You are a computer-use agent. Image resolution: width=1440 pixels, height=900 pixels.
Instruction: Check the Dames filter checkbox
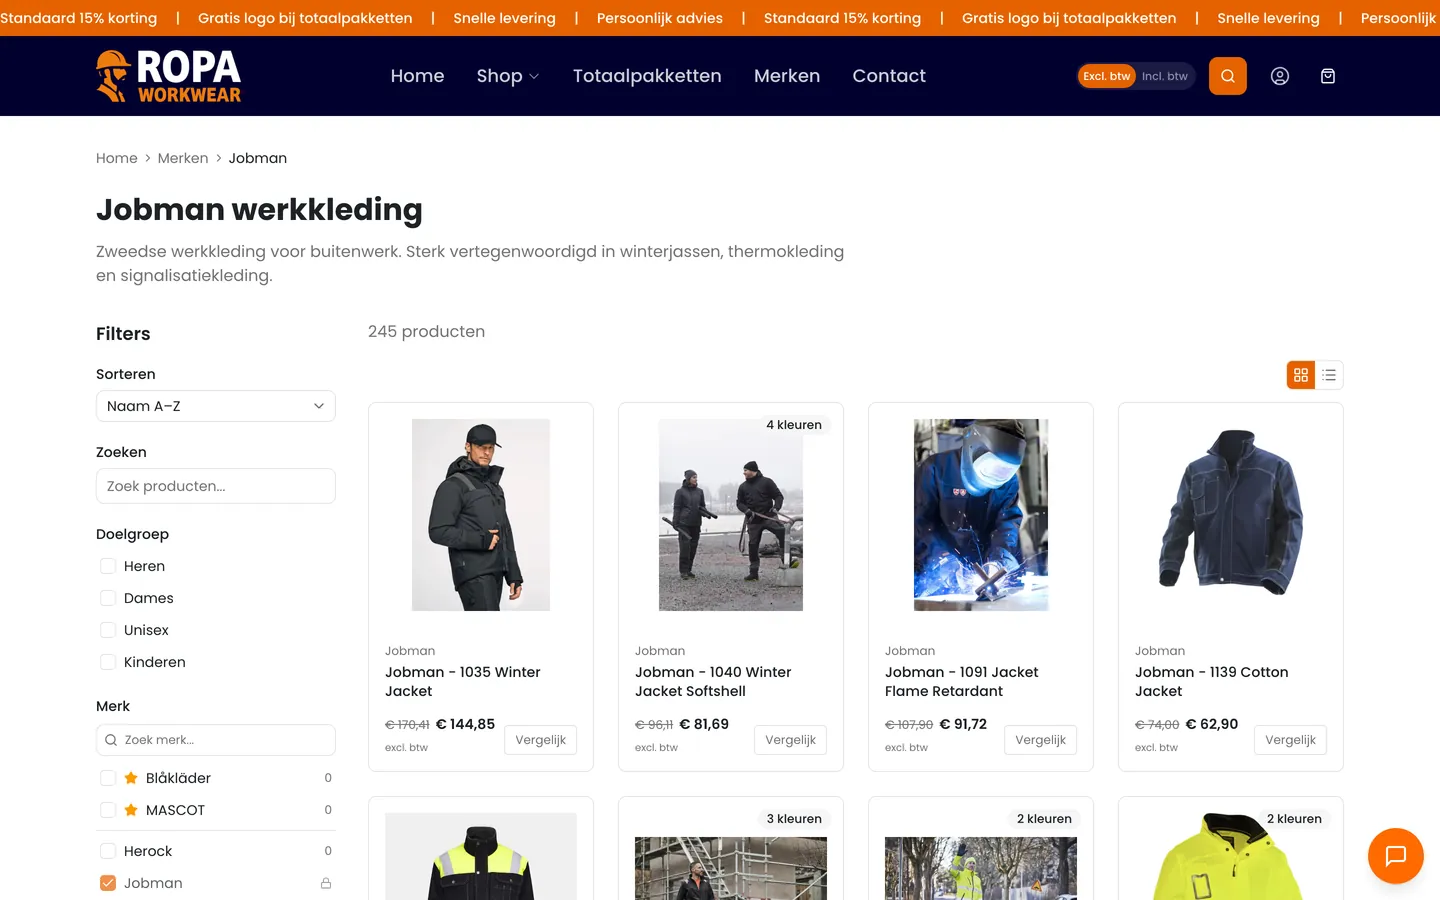coord(108,598)
